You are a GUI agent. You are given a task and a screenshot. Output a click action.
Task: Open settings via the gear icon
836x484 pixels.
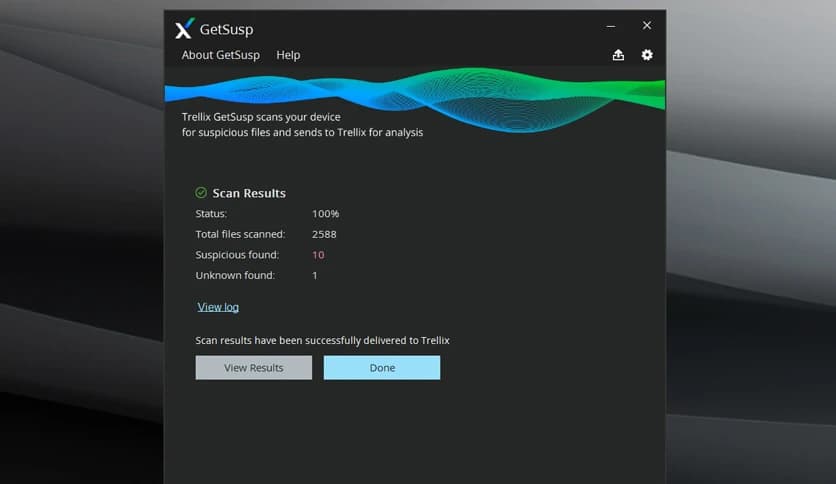coord(647,55)
